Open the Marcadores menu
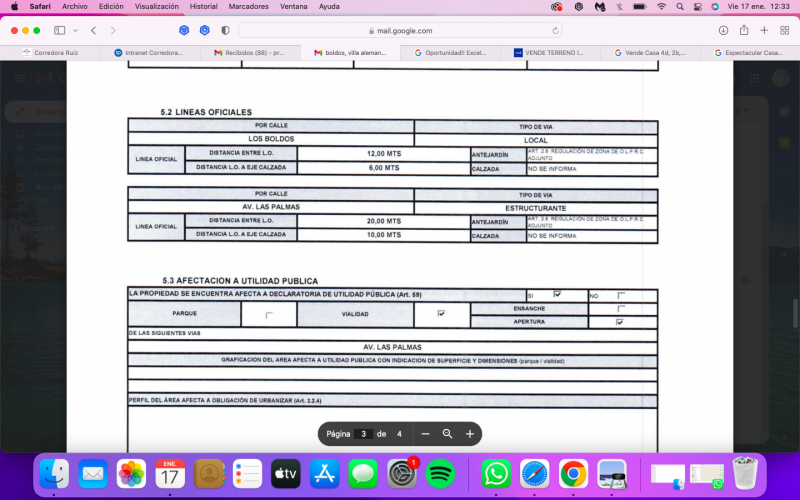Viewport: 800px width, 500px height. (248, 7)
